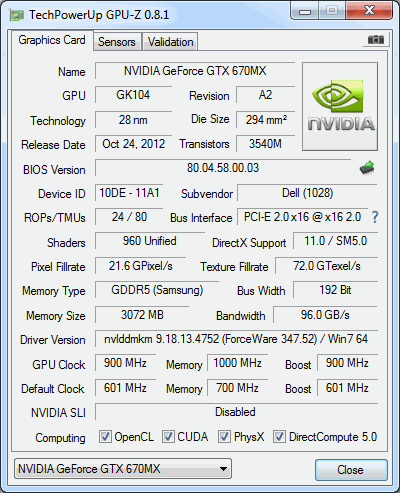Switch to the Sensors tab

[x=117, y=42]
